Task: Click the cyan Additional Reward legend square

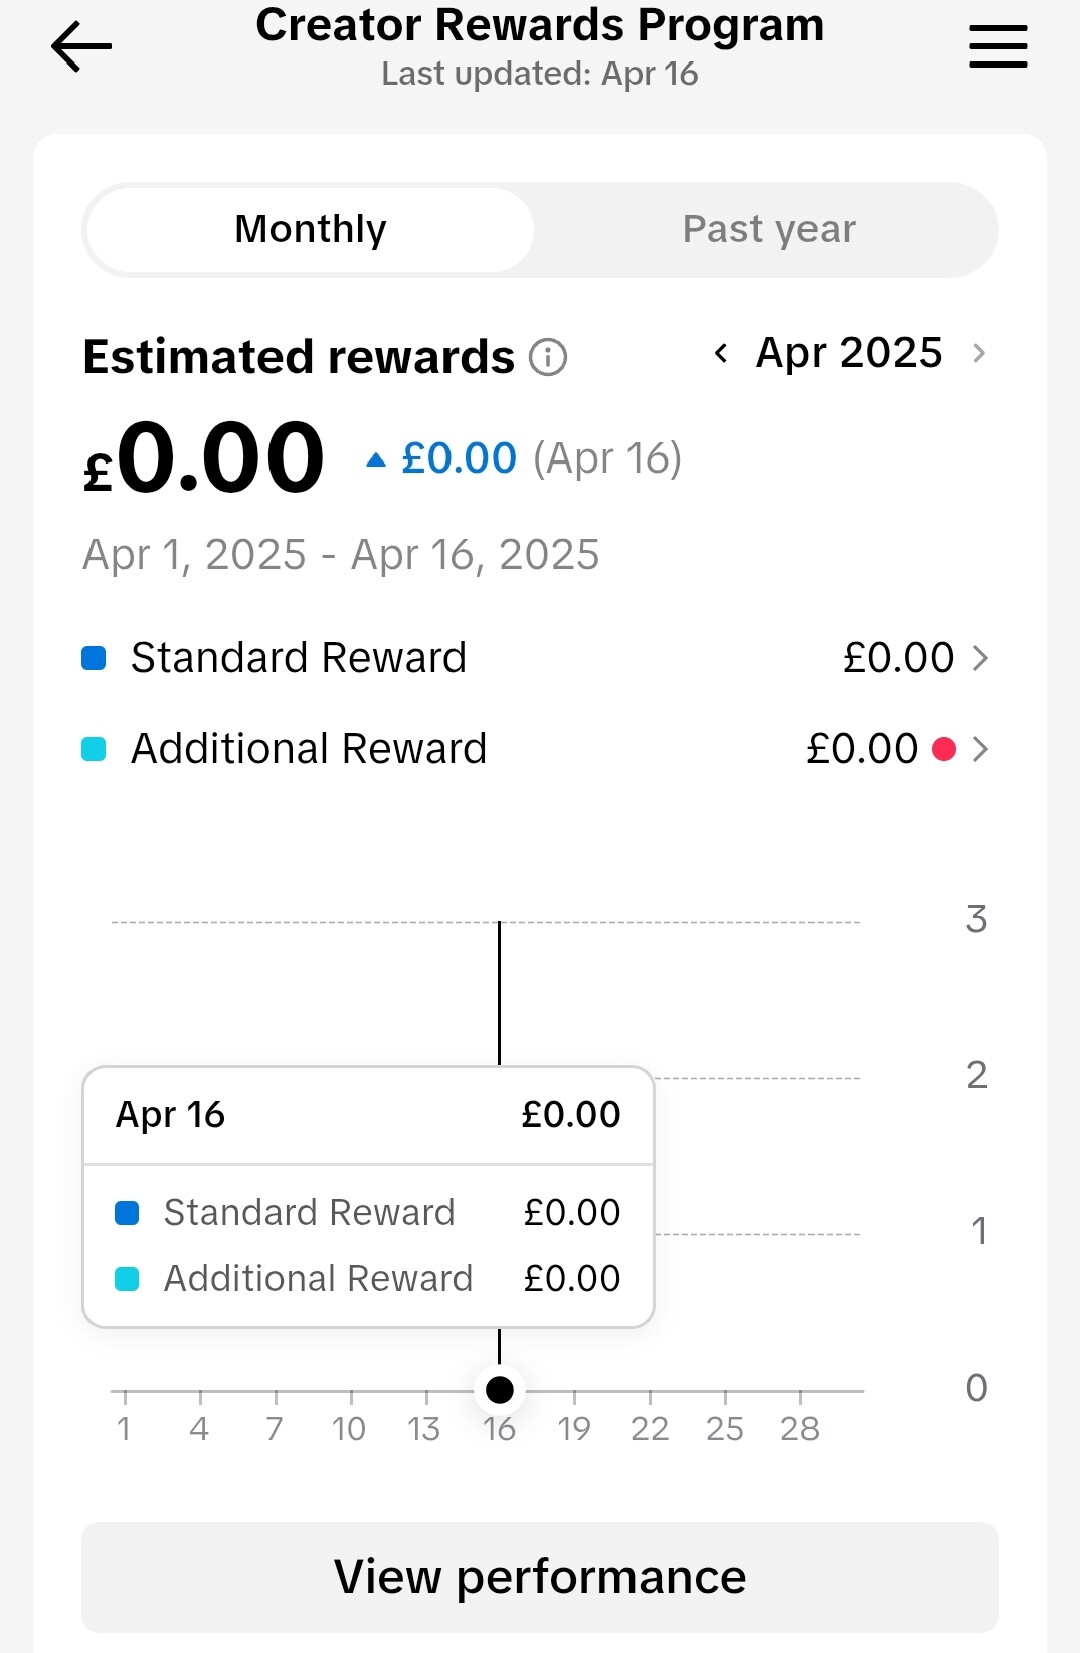Action: click(x=94, y=749)
